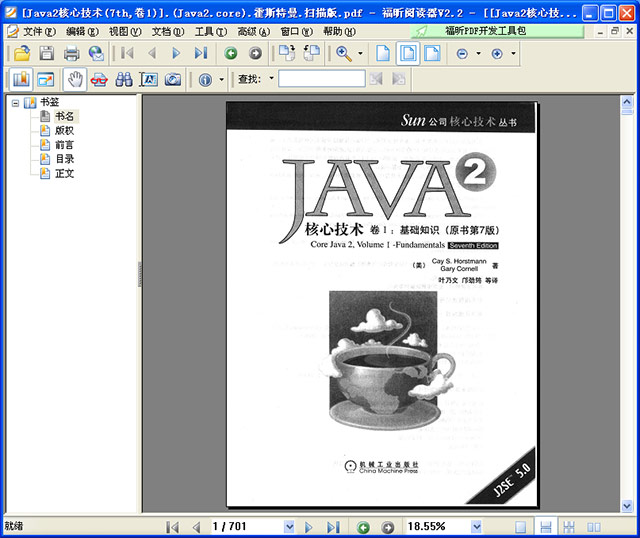Switch to facing pages layout

(x=593, y=527)
